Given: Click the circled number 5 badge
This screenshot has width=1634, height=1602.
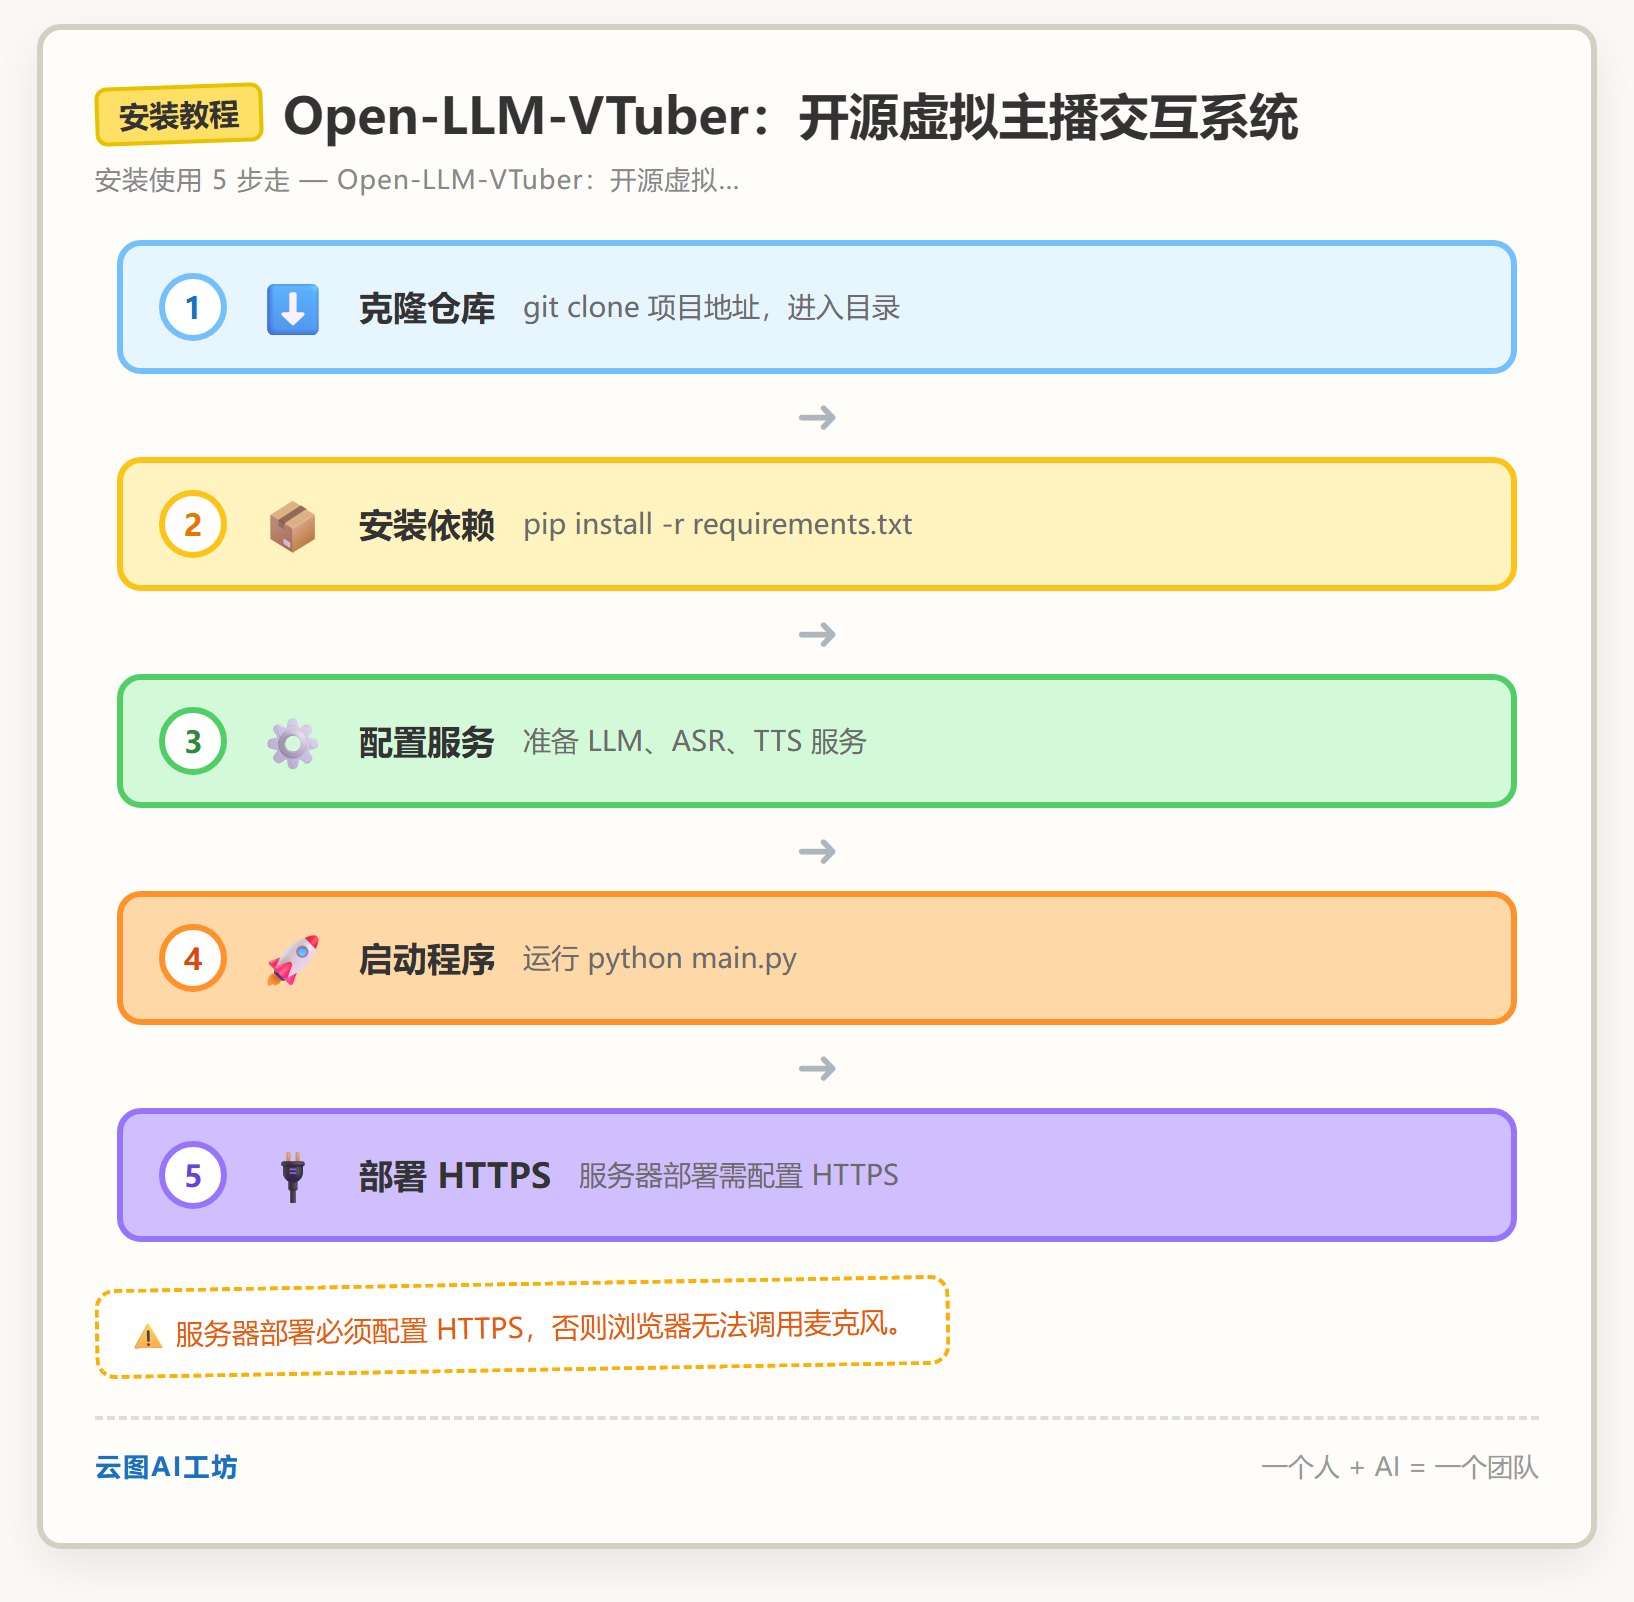Looking at the screenshot, I should click(x=193, y=1175).
